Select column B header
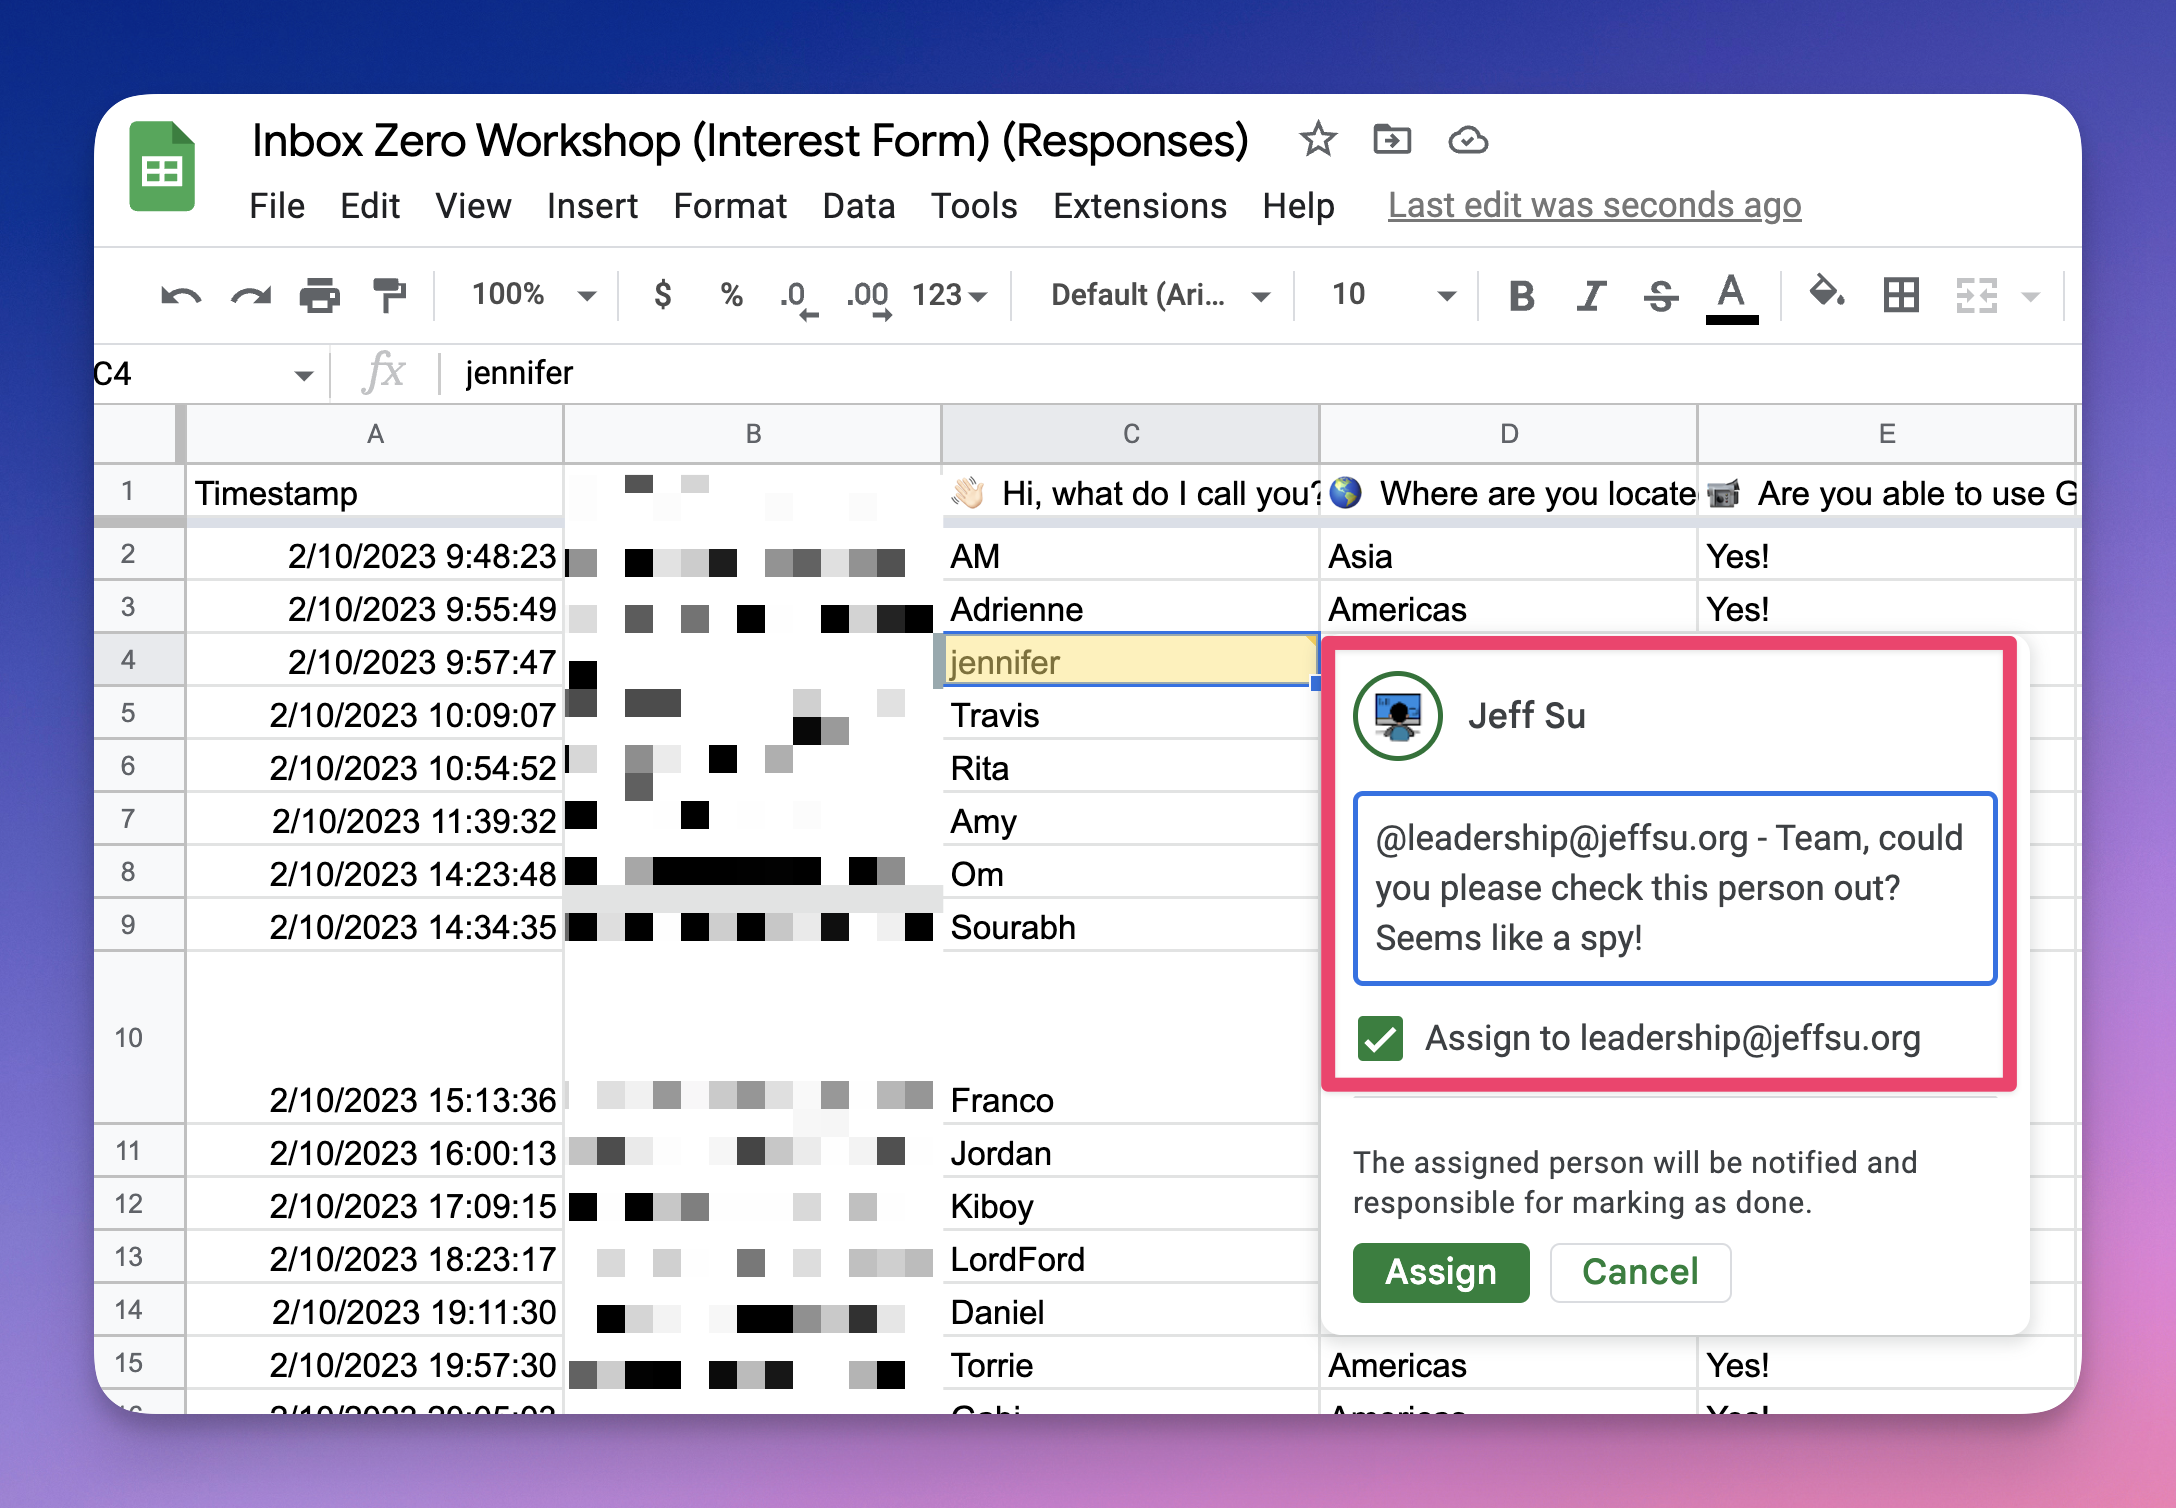The image size is (2176, 1508). pos(753,434)
